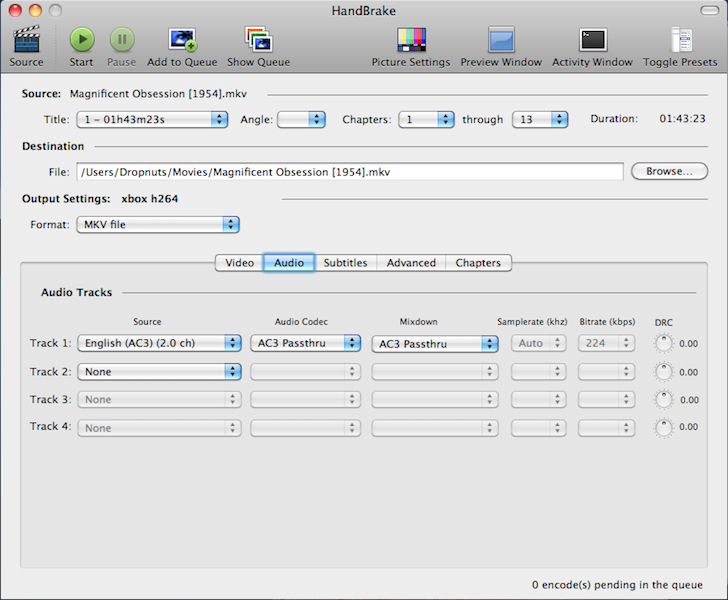
Task: Open Track 3 Mixdown dropdown
Action: (x=435, y=399)
